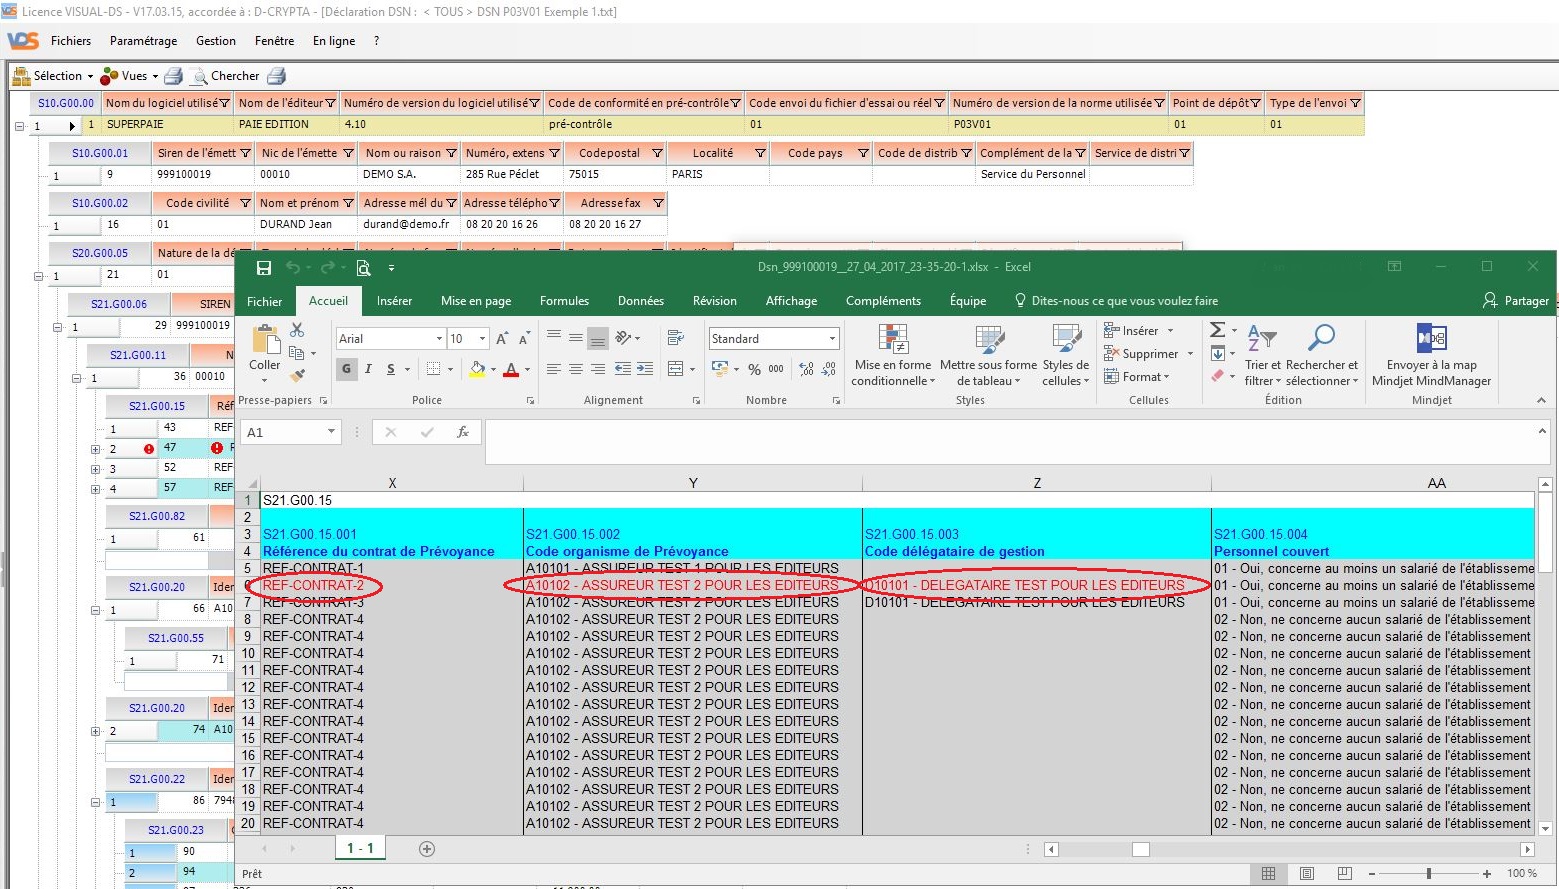Open the Name Box A1 dropdown
The image size is (1559, 889).
331,432
